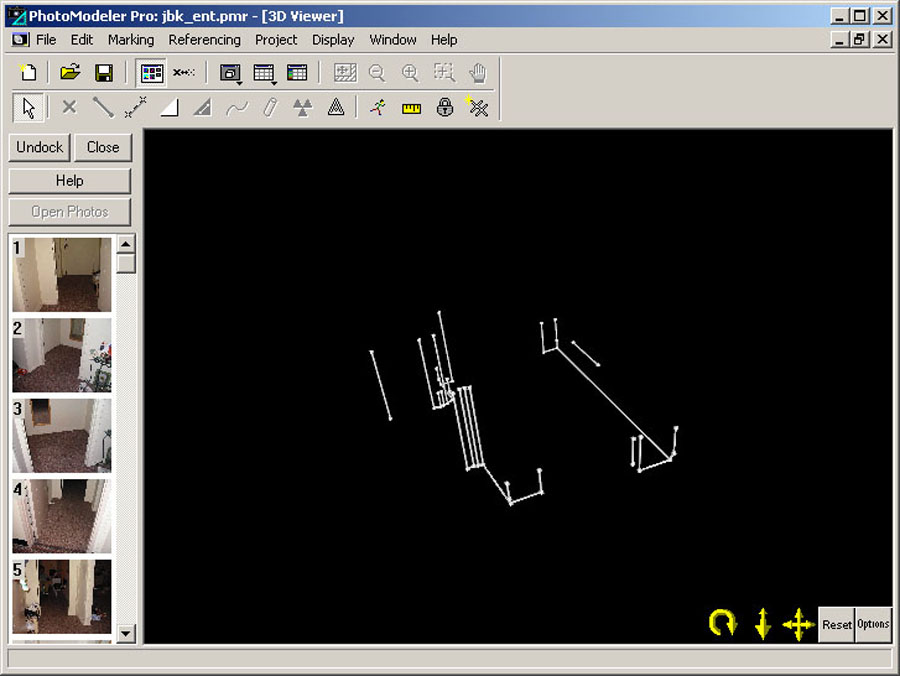Toggle the photo thumbnail grid icon
Viewport: 900px width, 676px height.
152,72
